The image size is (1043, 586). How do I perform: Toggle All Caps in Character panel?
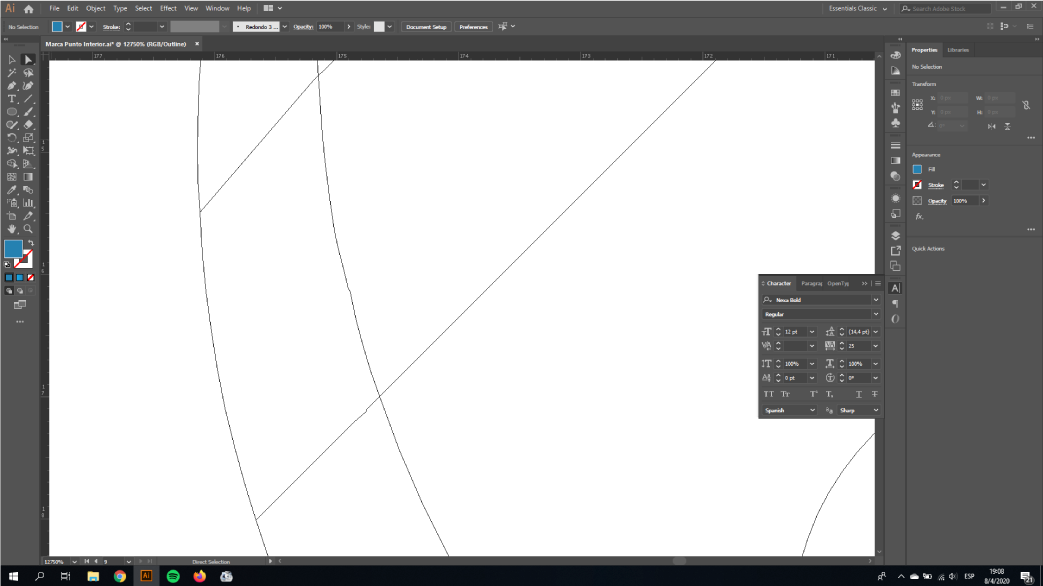pyautogui.click(x=768, y=395)
